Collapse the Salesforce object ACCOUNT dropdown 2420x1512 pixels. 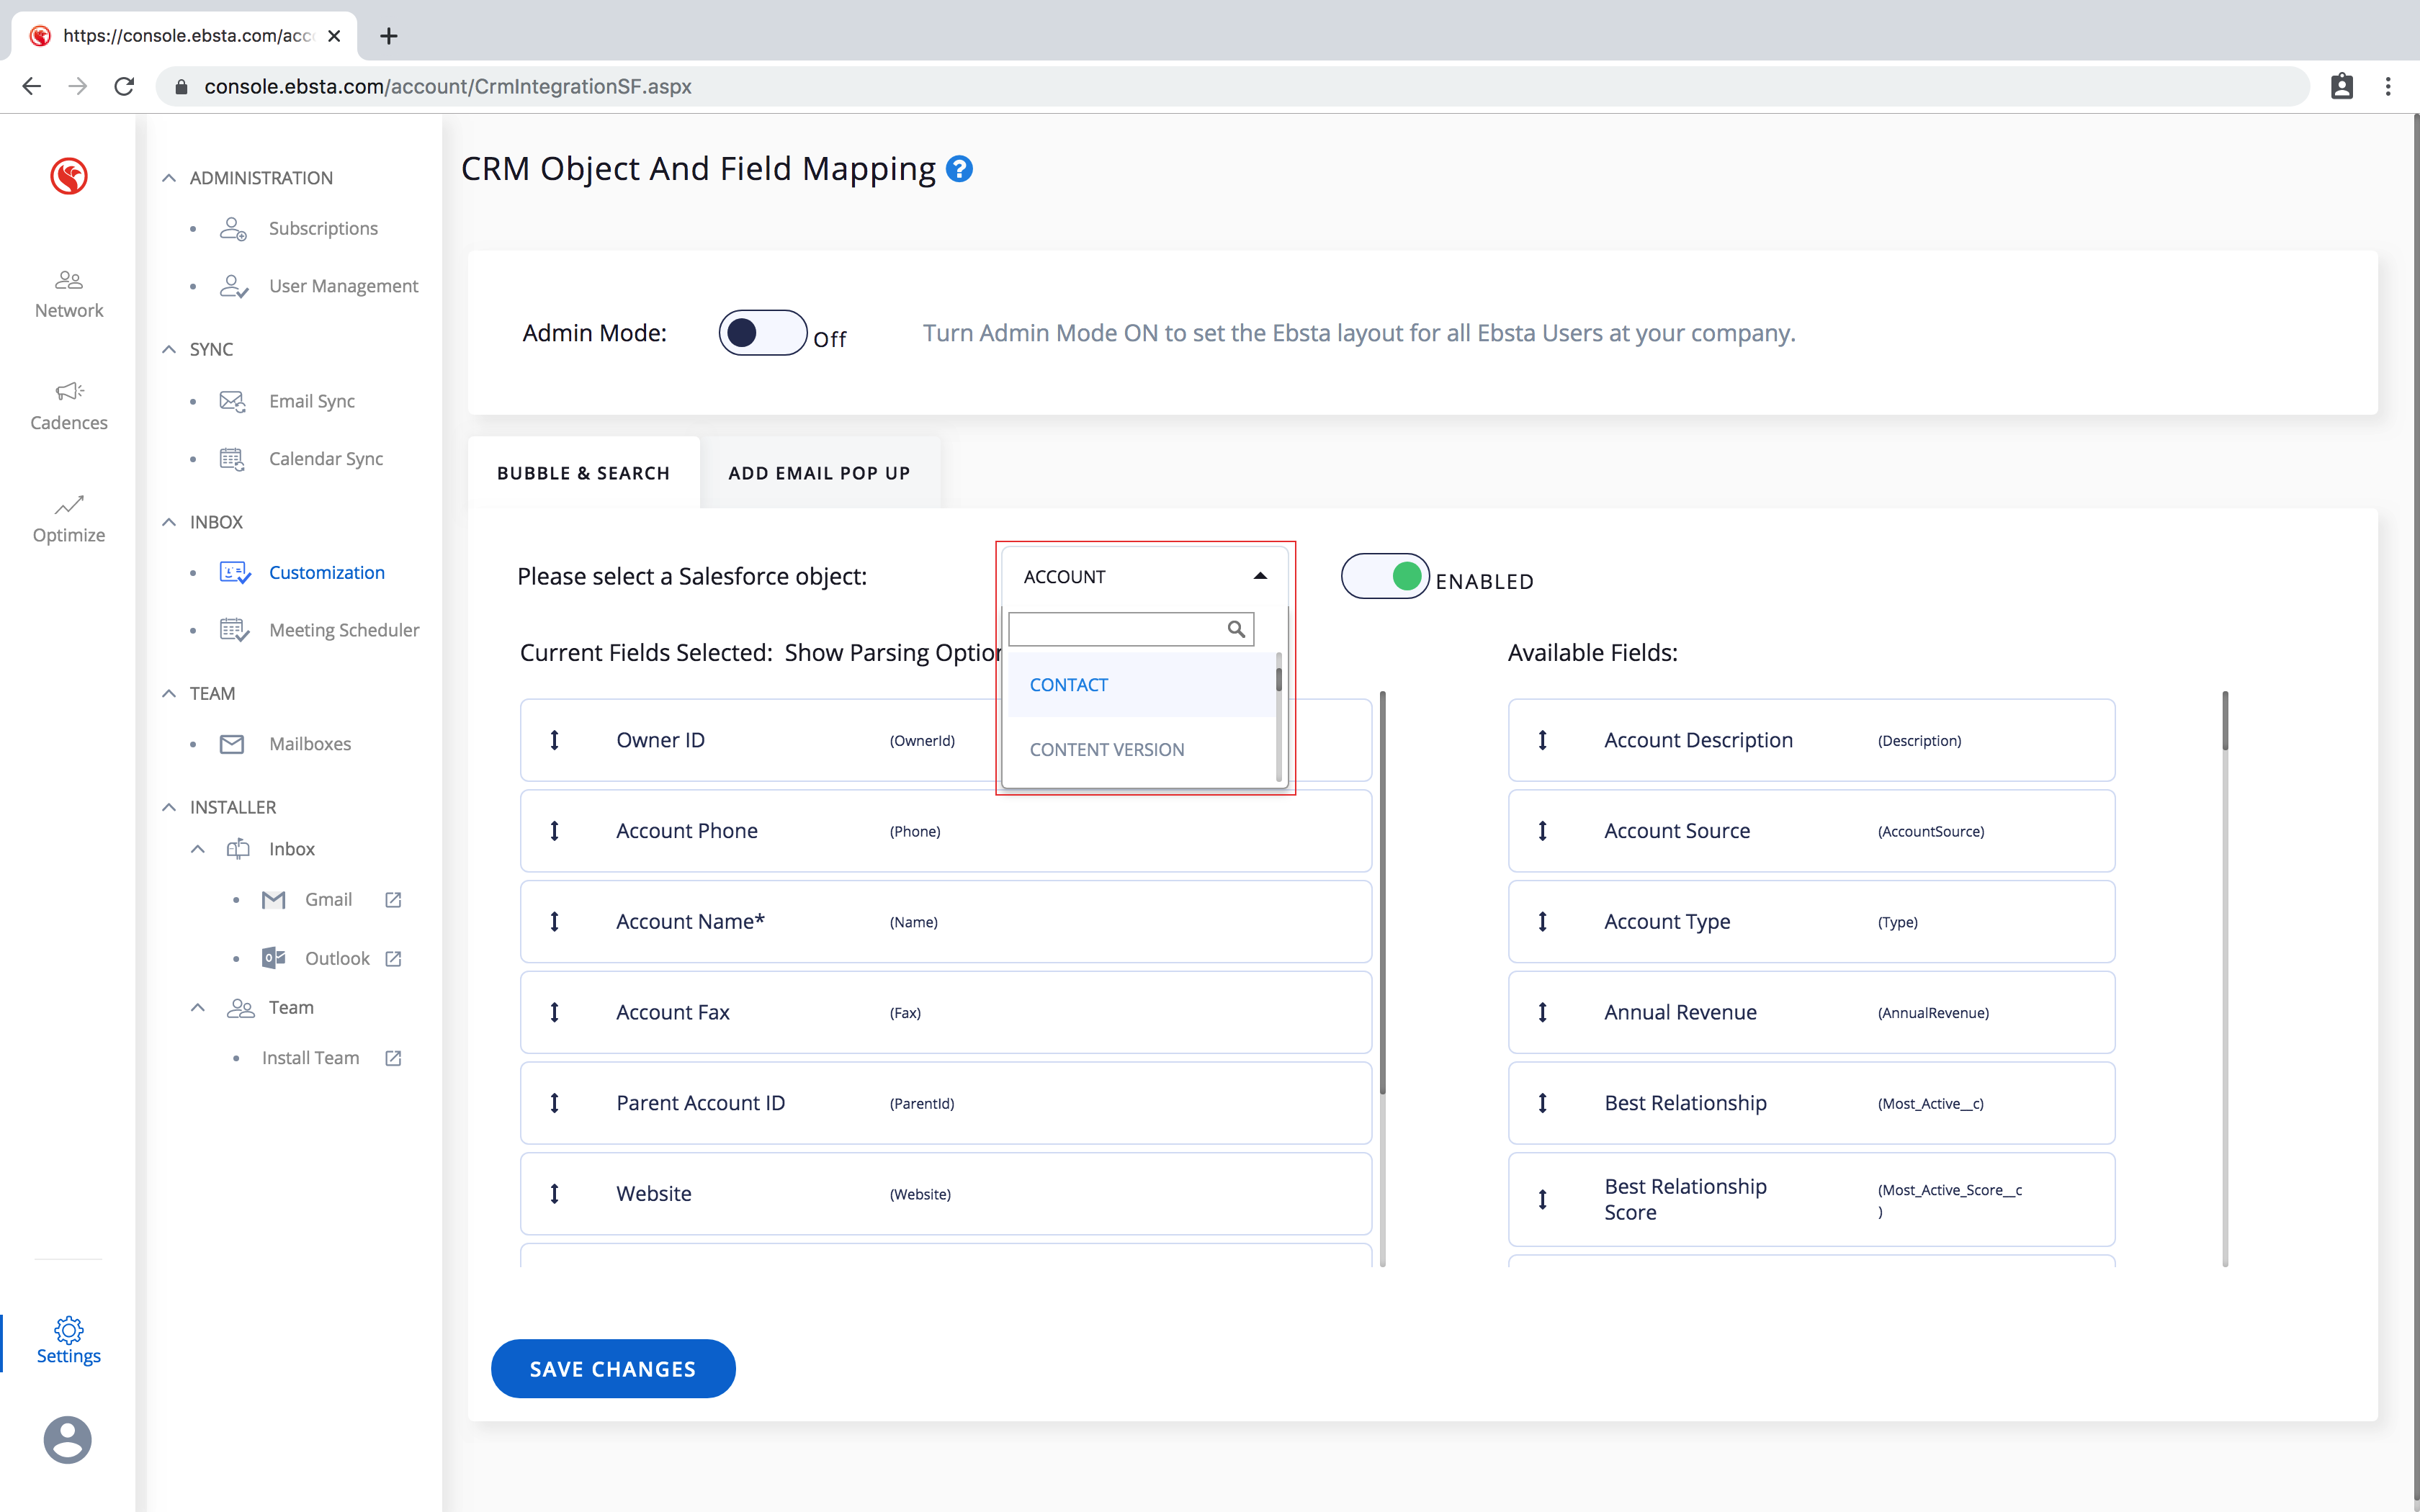1259,576
